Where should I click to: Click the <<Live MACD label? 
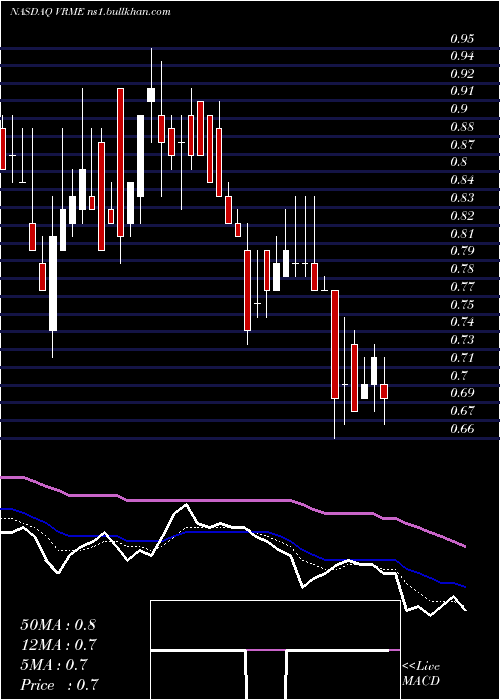pyautogui.click(x=421, y=674)
